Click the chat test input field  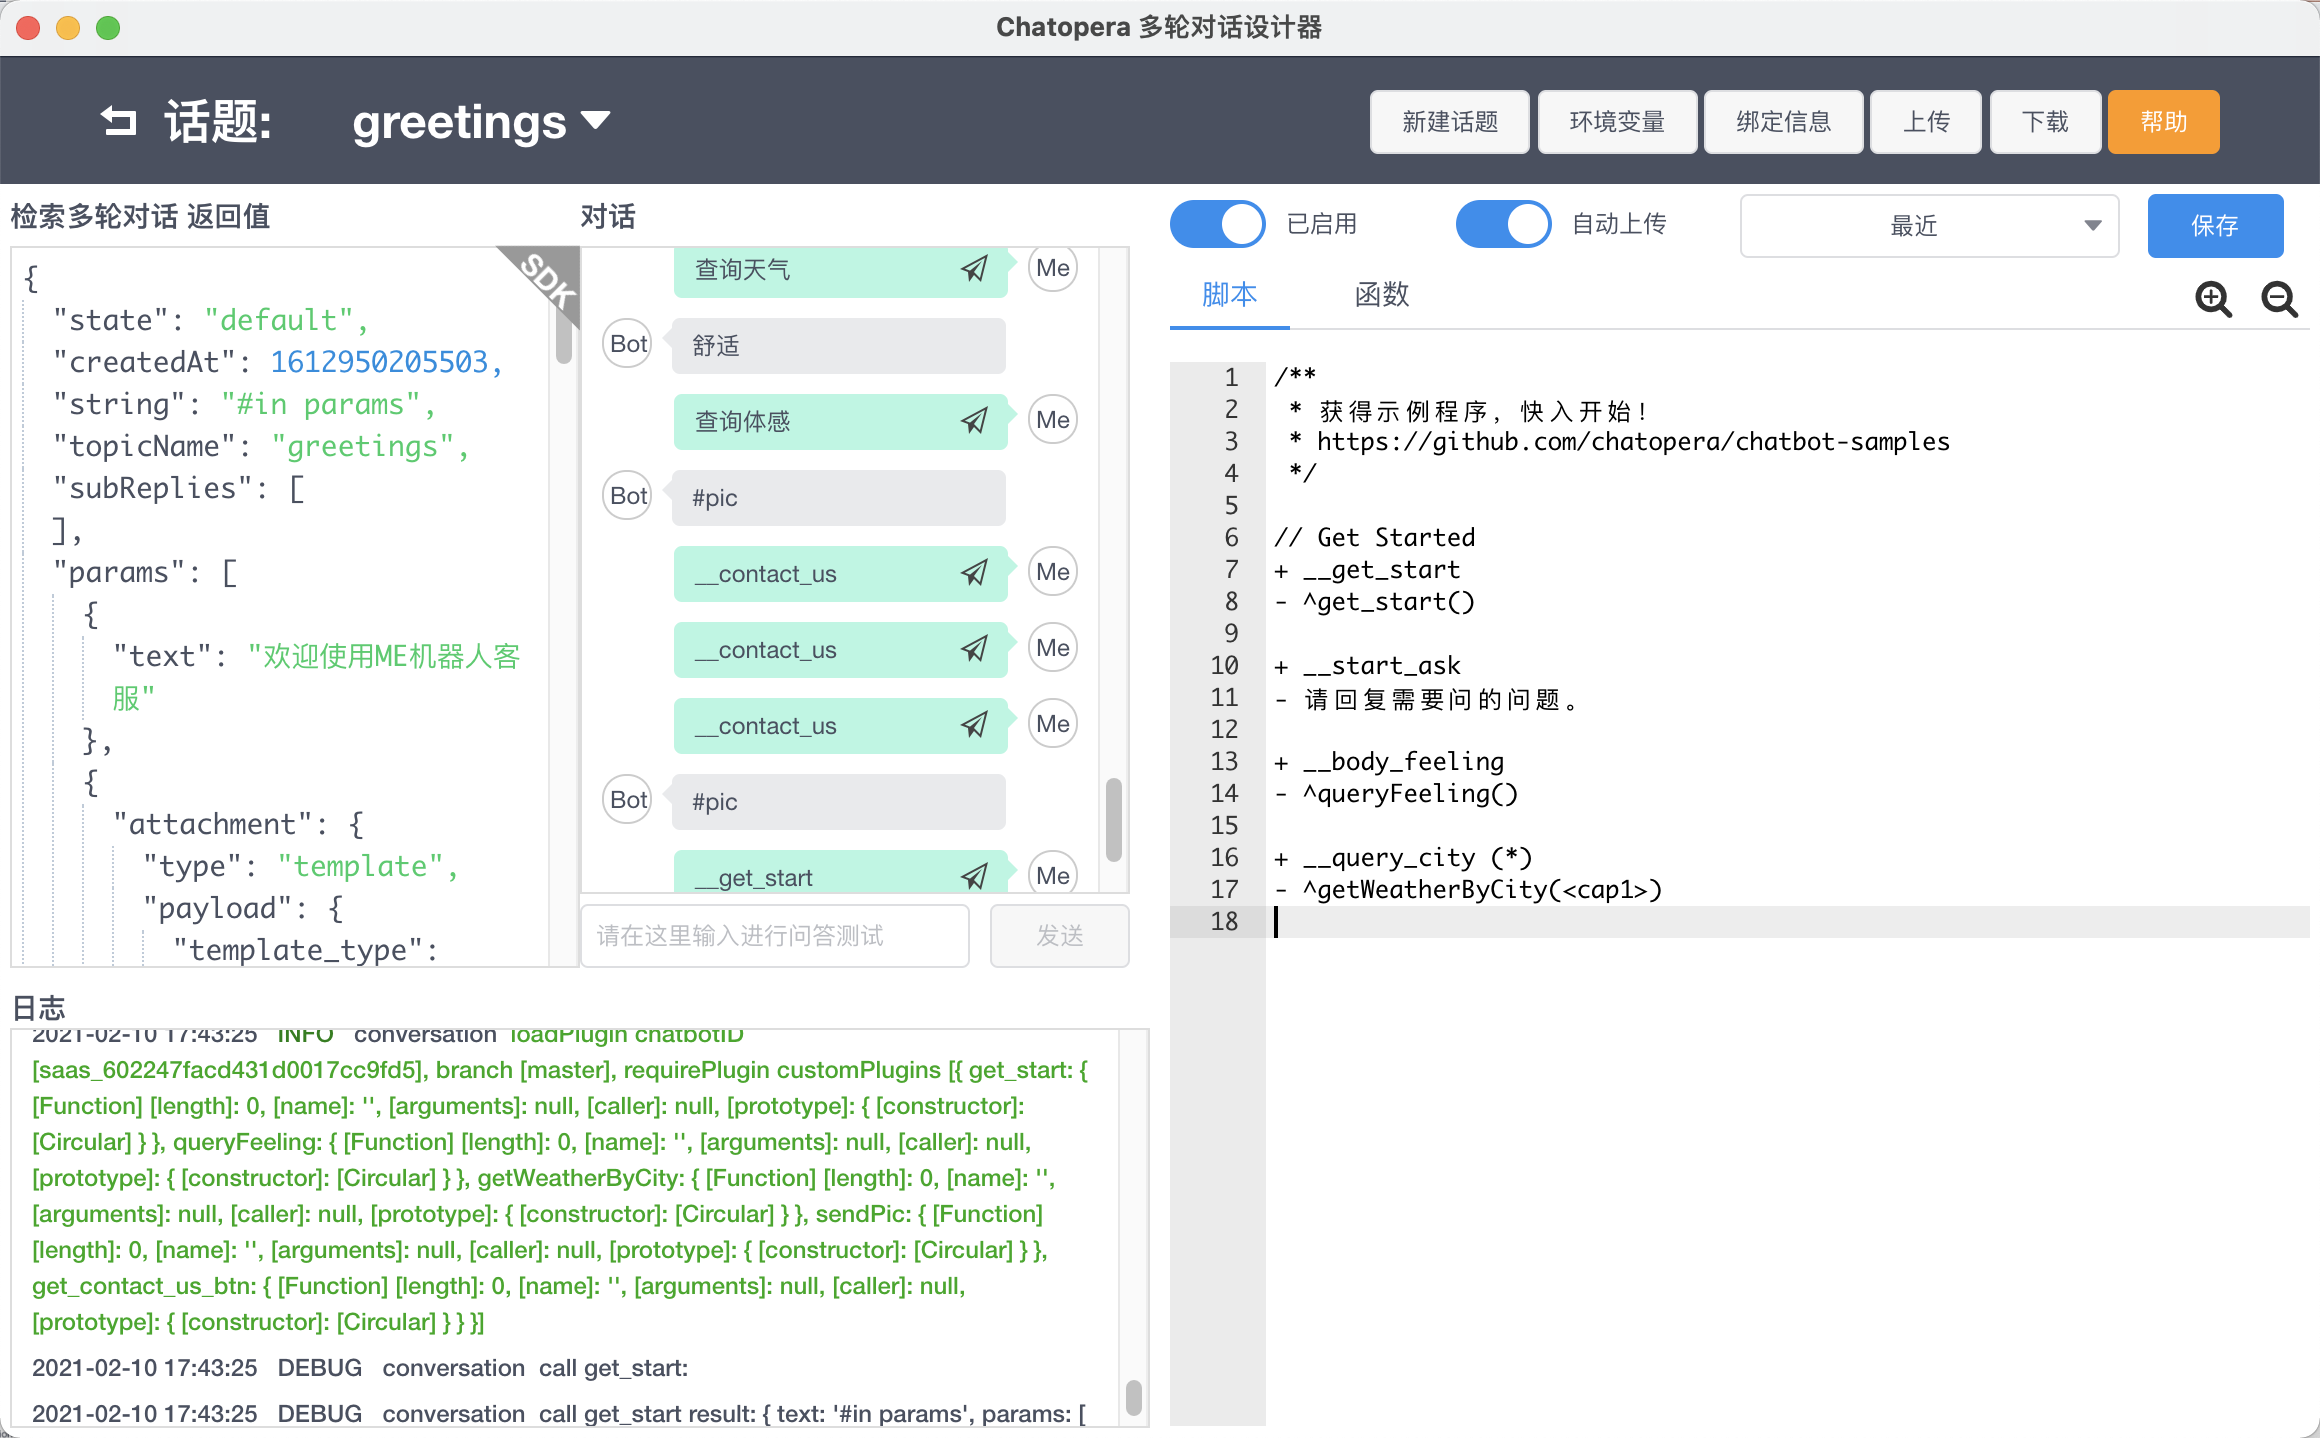pos(775,936)
